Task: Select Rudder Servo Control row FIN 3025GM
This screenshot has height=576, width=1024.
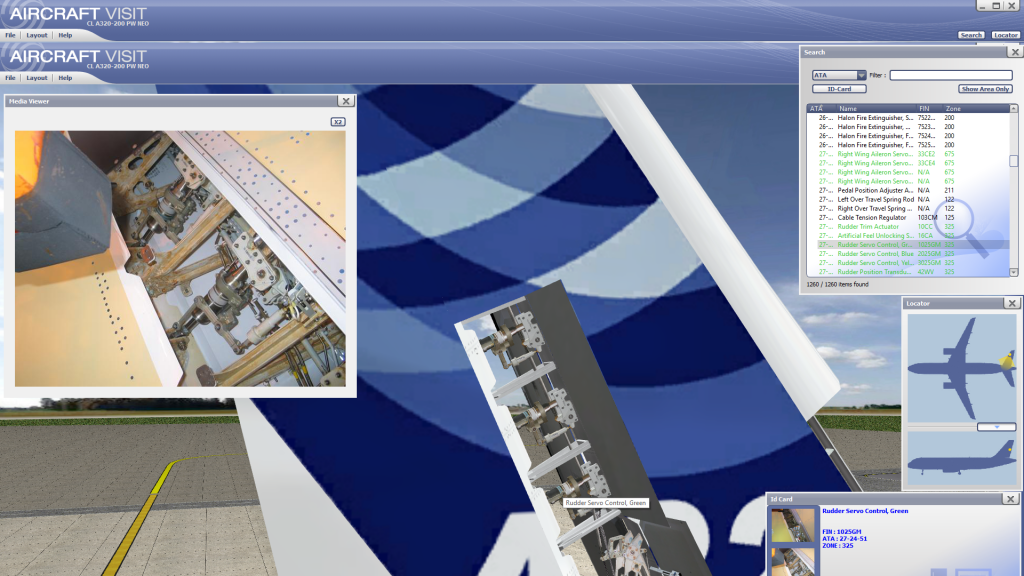Action: tap(909, 263)
